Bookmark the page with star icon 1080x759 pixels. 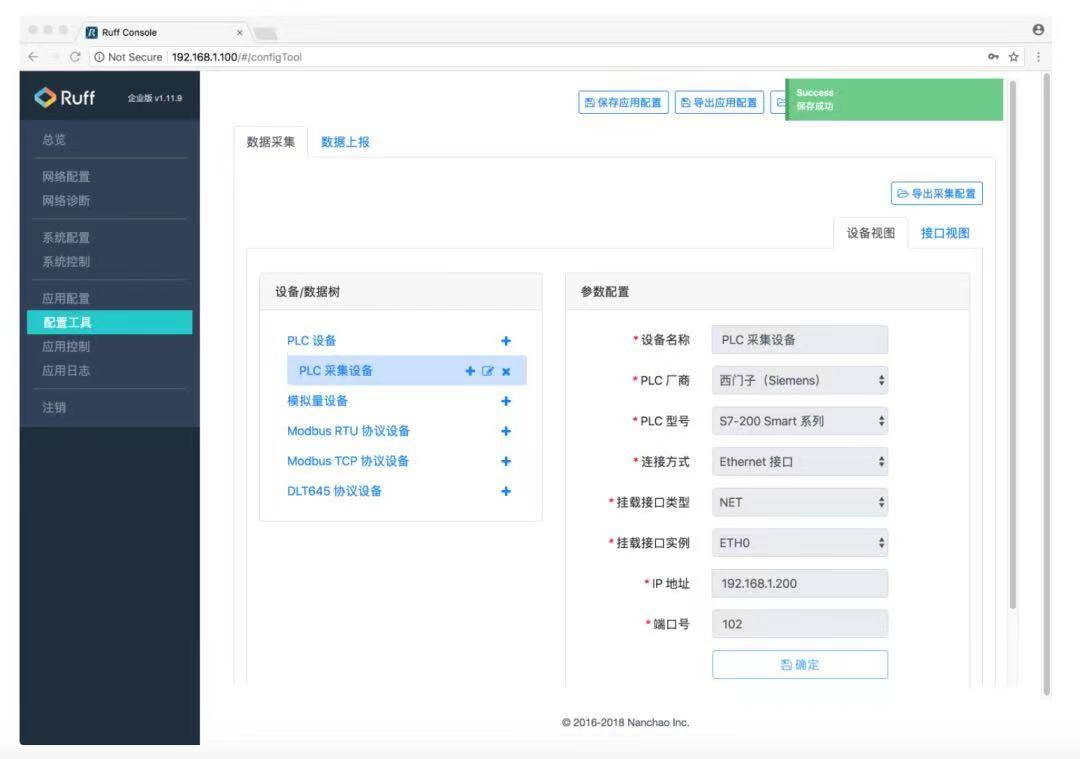click(1013, 57)
